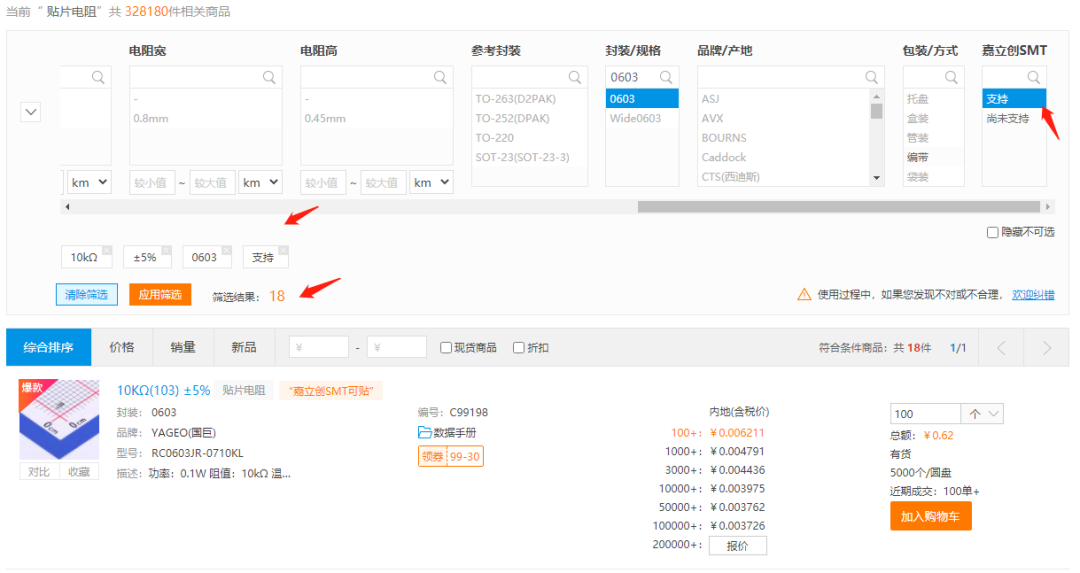The width and height of the screenshot is (1080, 573).
Task: Switch to the 价格 sort tab
Action: 121,347
